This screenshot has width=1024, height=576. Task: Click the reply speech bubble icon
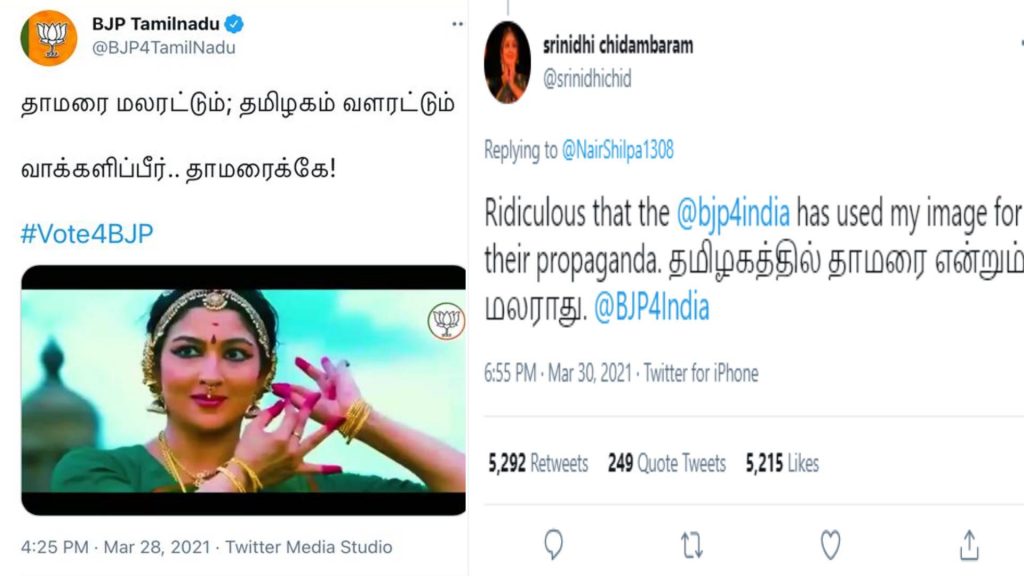(x=553, y=544)
